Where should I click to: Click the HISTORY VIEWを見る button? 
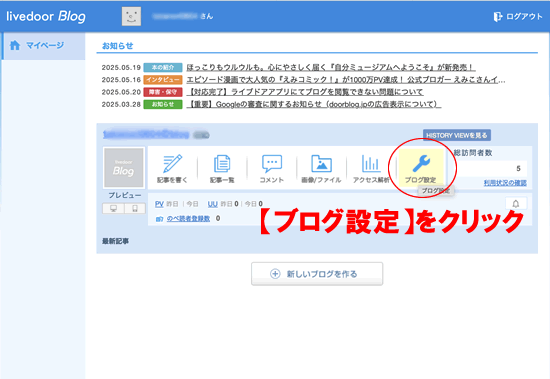[x=457, y=135]
